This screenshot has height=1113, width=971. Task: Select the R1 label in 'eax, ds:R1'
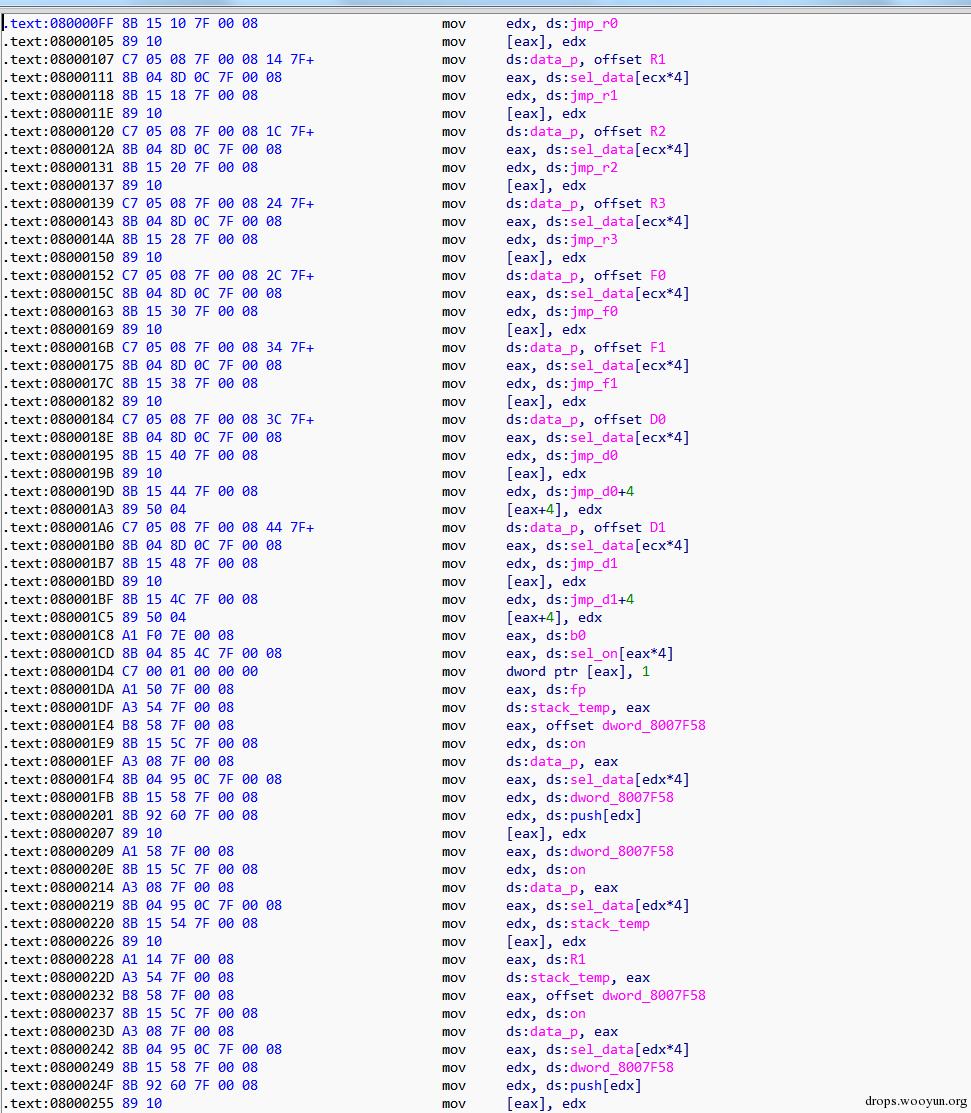tap(578, 960)
